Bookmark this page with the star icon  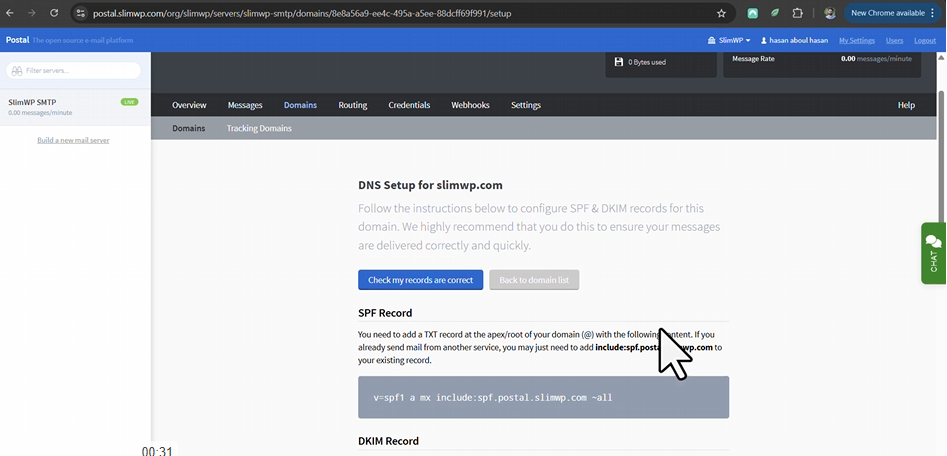click(x=721, y=13)
